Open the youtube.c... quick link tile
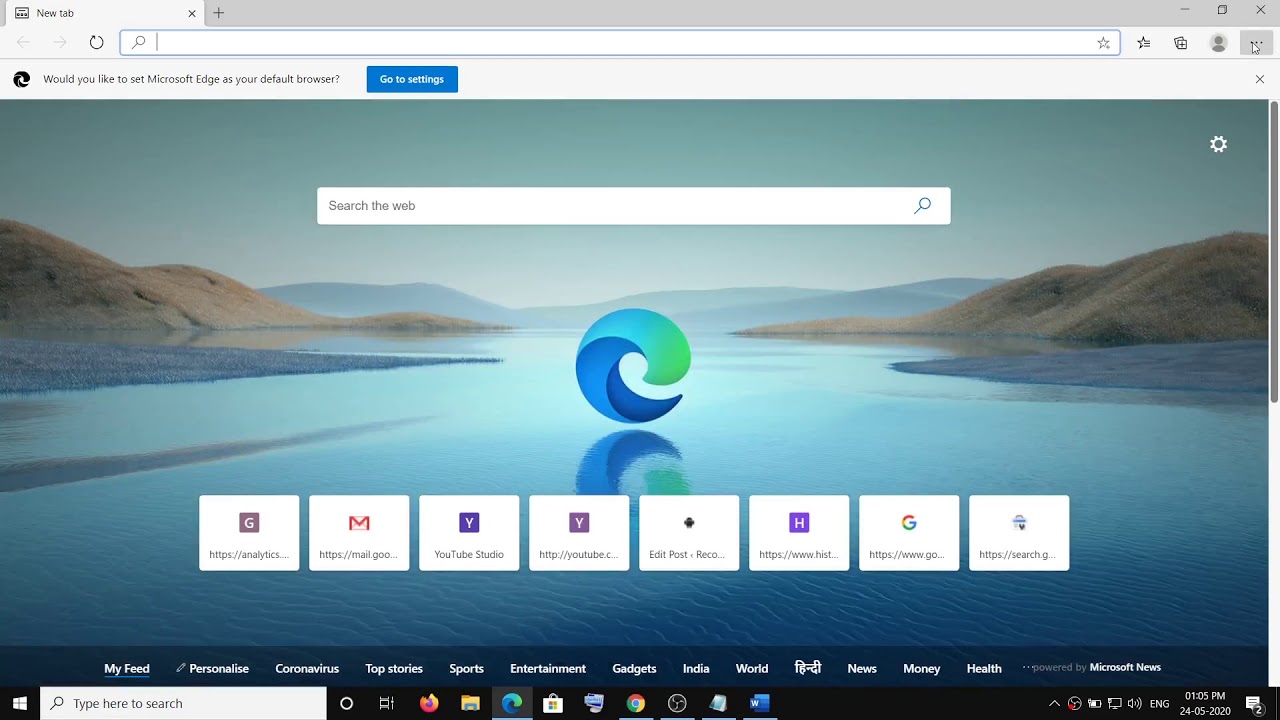 pos(579,533)
